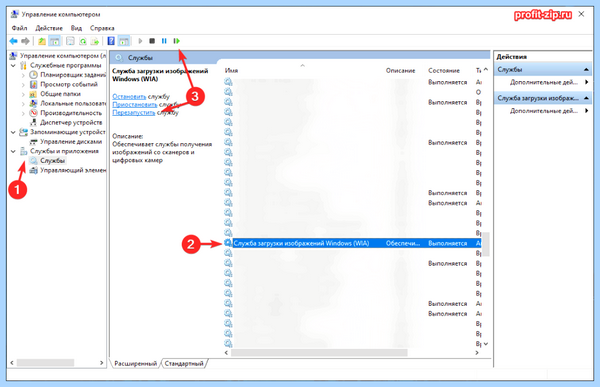
Task: Click the grey Forward arrow in toolbar
Action: pyautogui.click(x=25, y=41)
